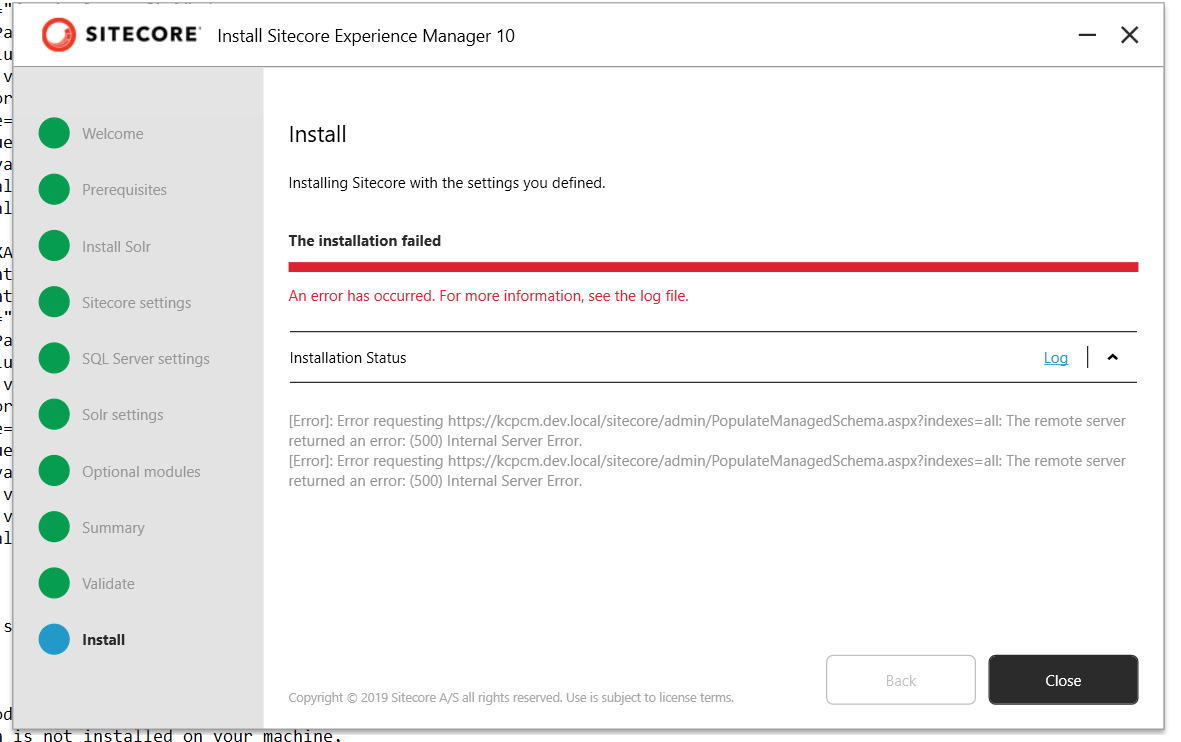Viewport: 1181px width, 742px height.
Task: Click the 'Installation Status' label
Action: coord(347,358)
